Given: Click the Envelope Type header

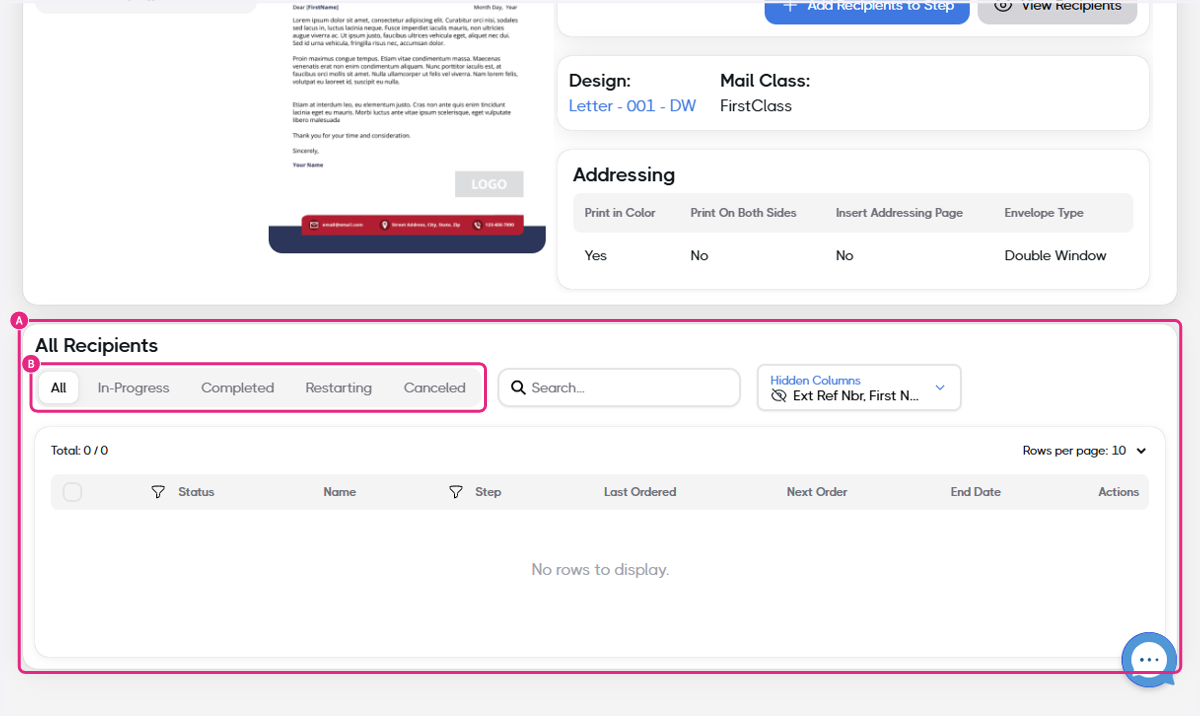Looking at the screenshot, I should 1044,213.
